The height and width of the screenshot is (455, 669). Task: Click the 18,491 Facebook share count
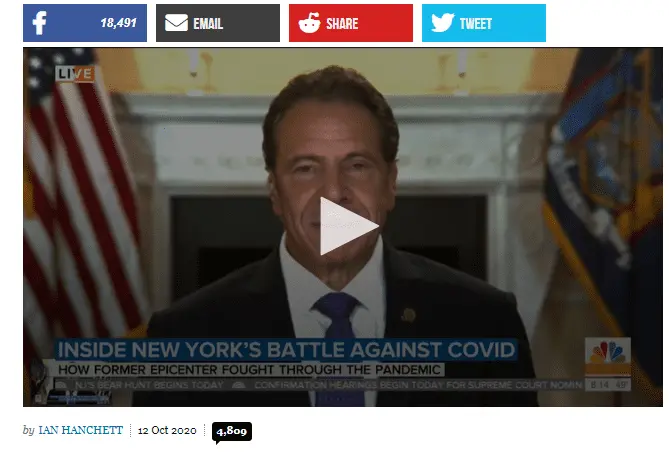(119, 23)
